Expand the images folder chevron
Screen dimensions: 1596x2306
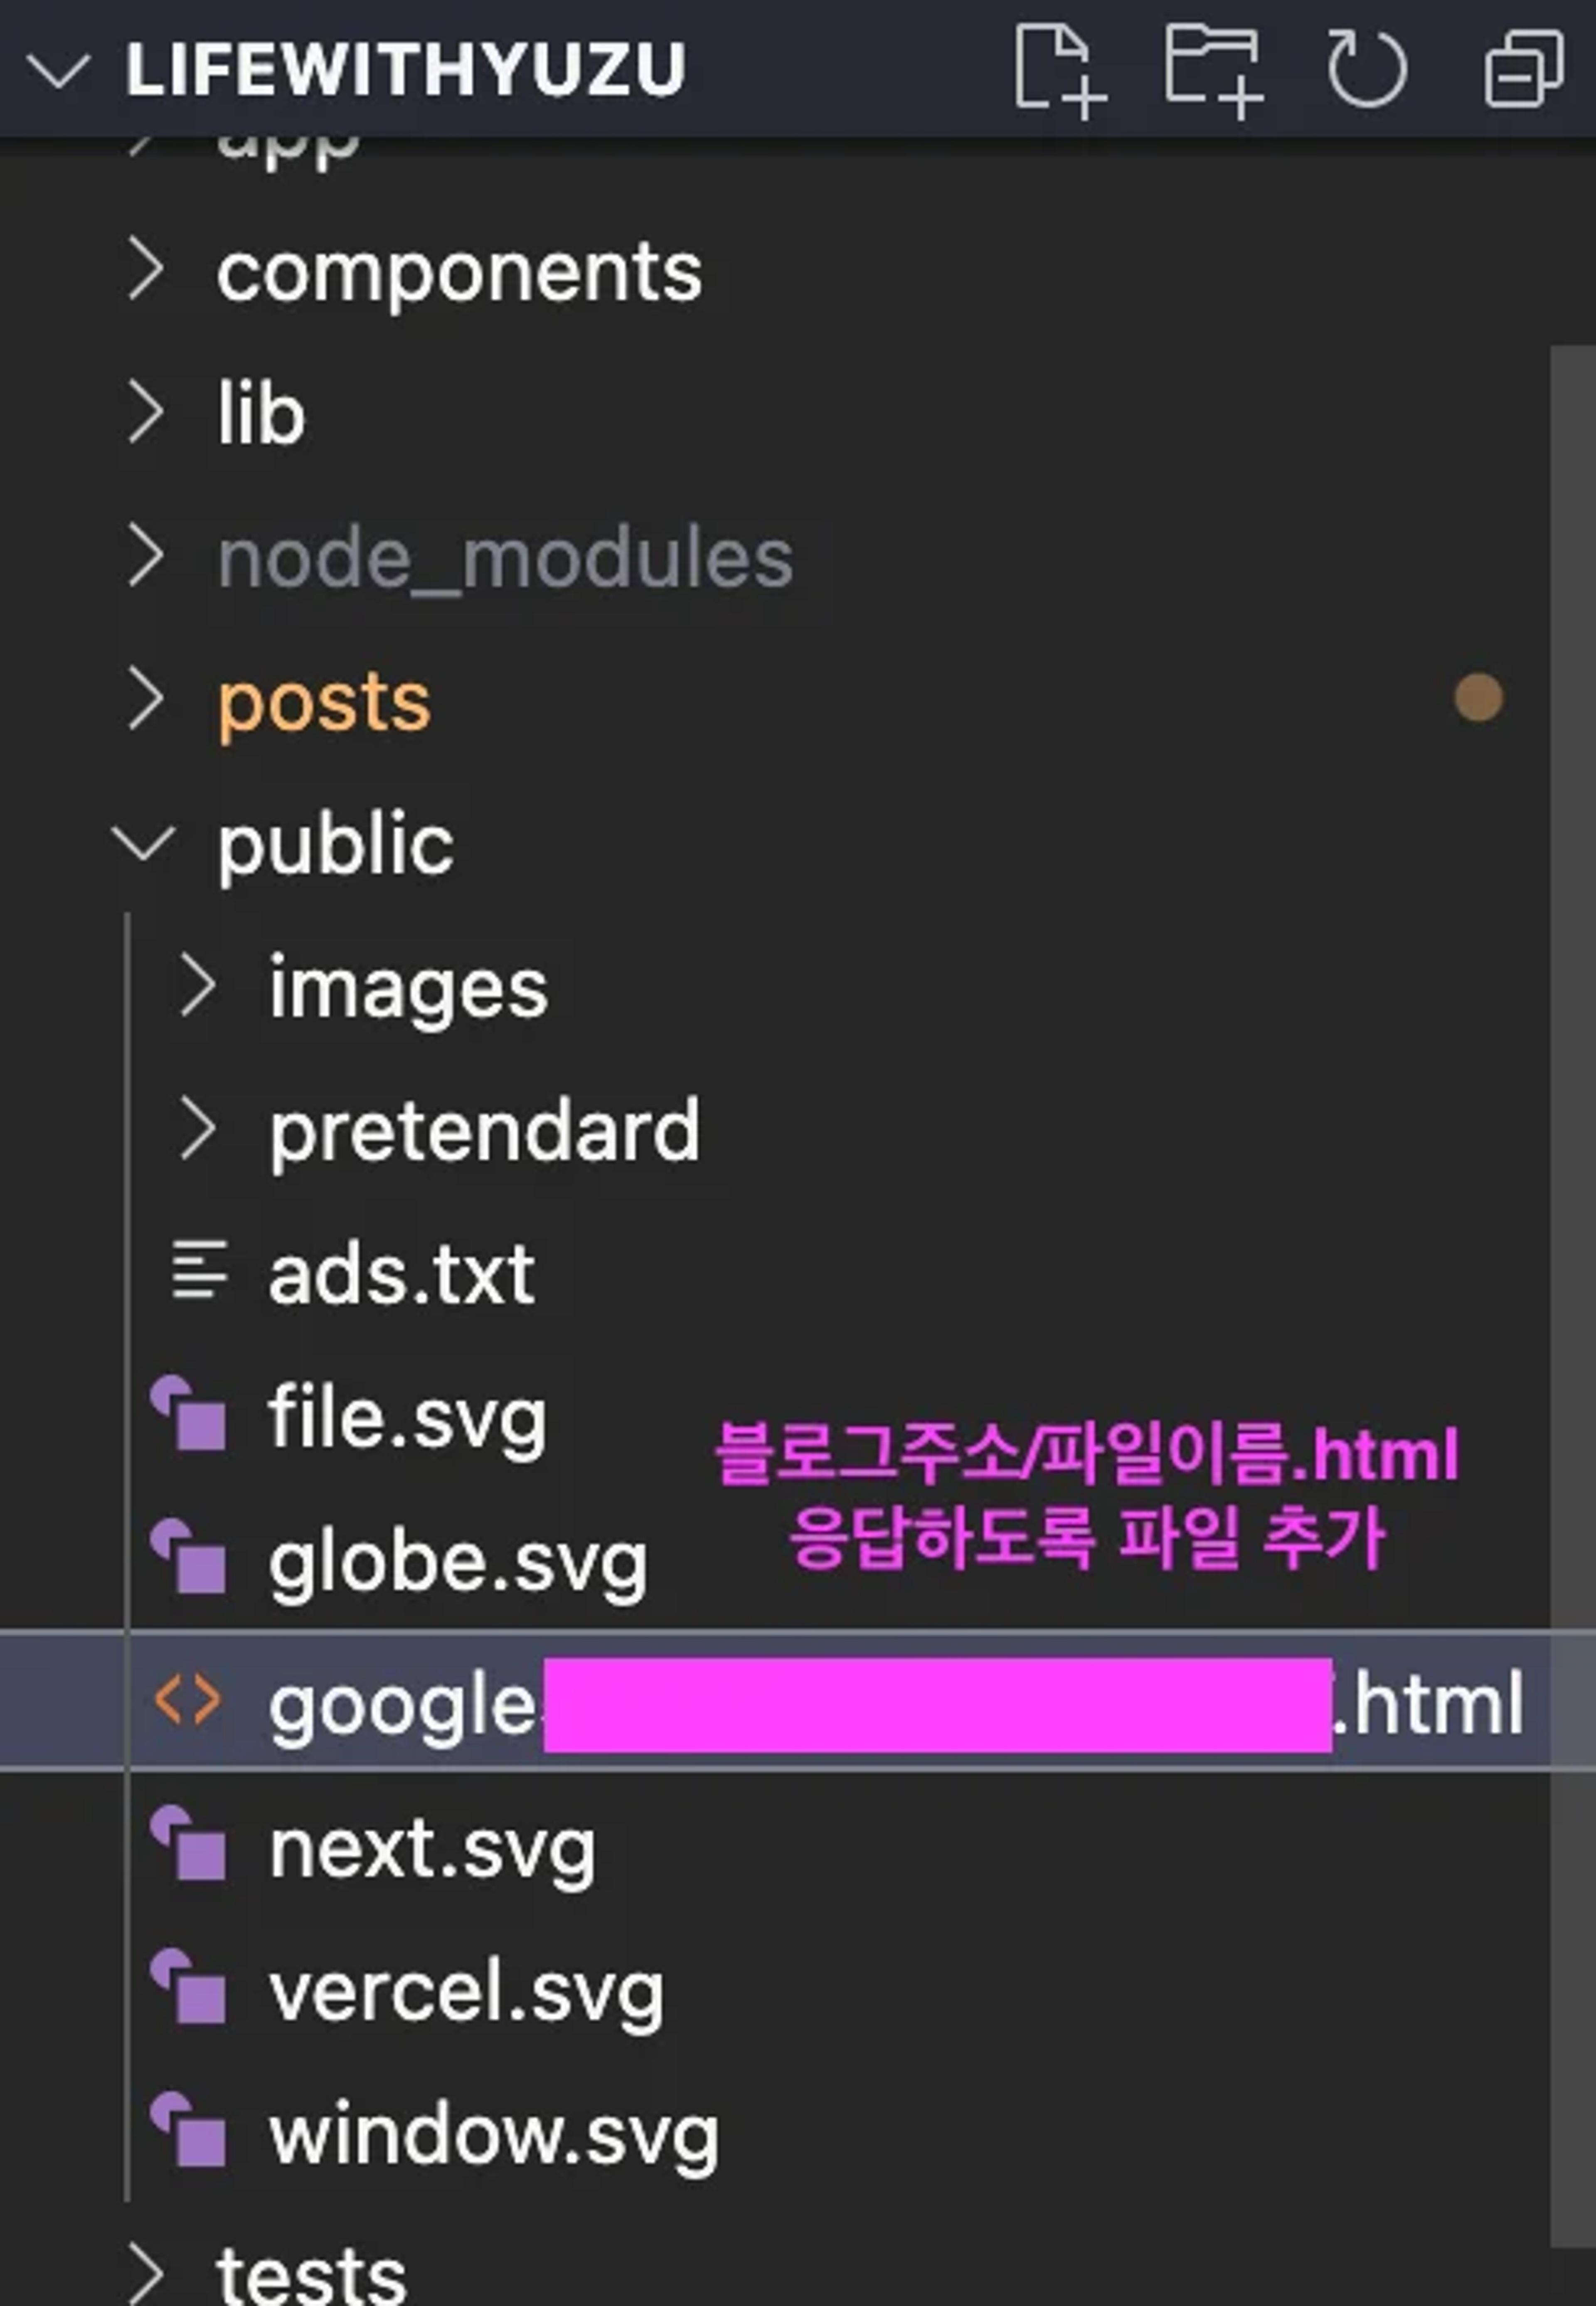(x=197, y=986)
